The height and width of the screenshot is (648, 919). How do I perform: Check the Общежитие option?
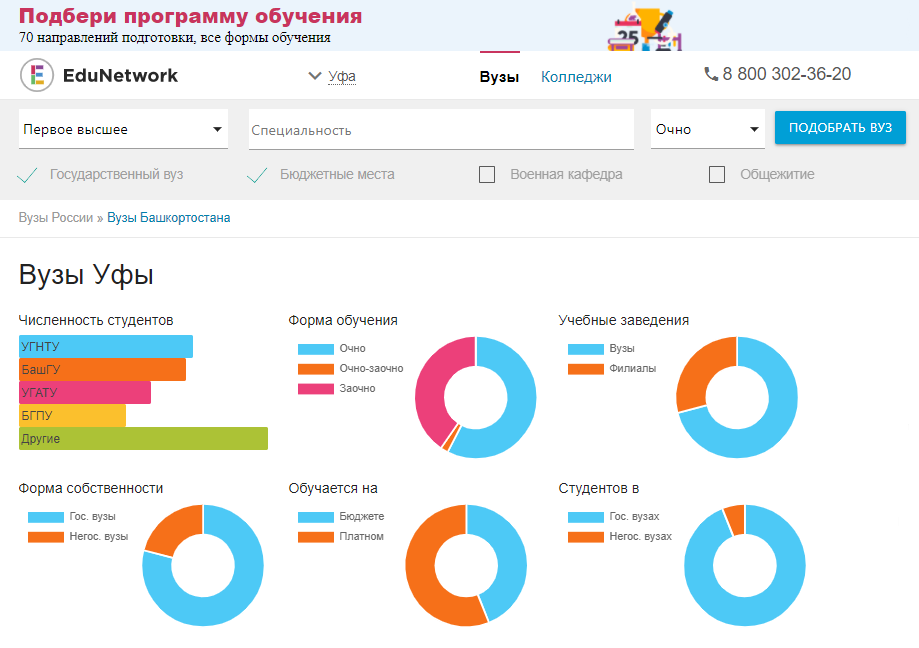tap(717, 175)
